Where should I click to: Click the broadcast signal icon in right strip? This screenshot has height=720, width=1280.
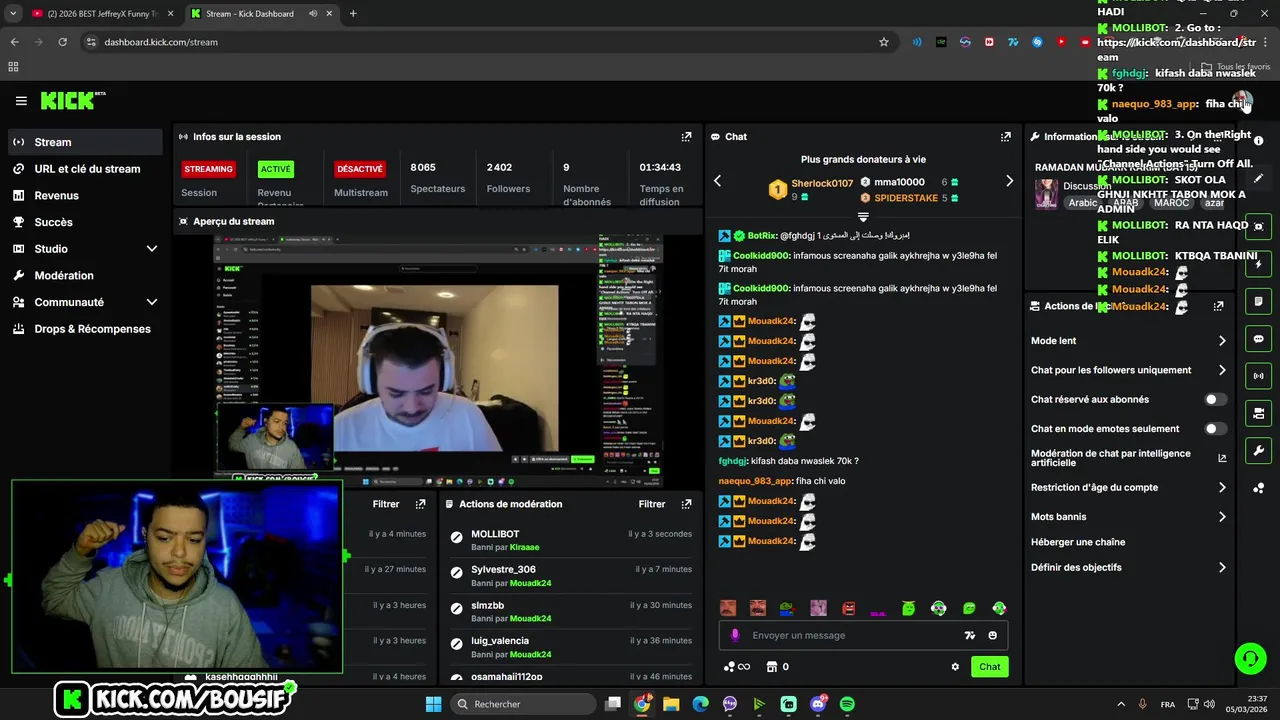pos(1258,376)
